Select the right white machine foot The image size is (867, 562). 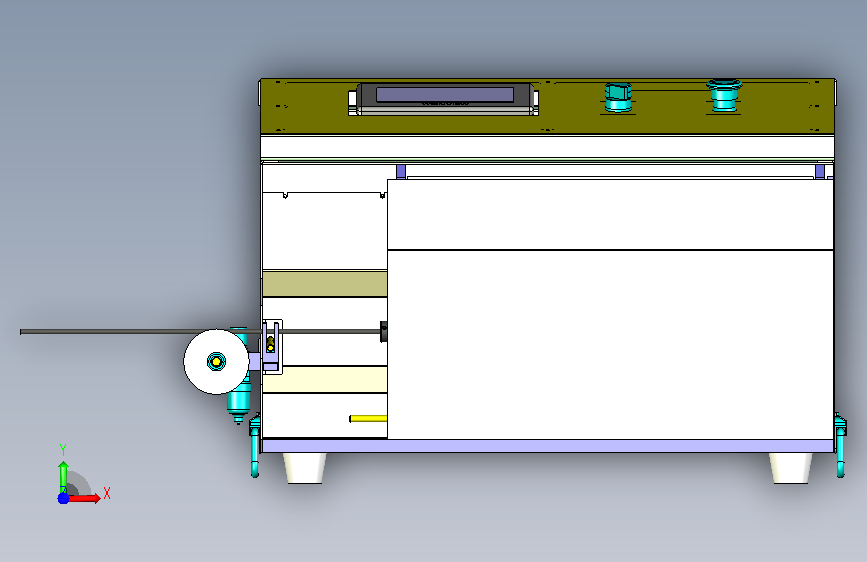791,468
